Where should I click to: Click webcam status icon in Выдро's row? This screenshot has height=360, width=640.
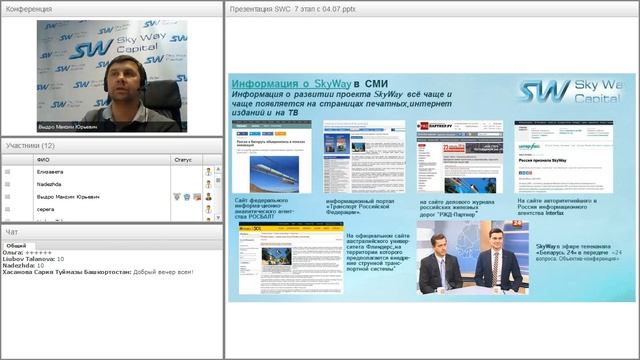click(187, 197)
